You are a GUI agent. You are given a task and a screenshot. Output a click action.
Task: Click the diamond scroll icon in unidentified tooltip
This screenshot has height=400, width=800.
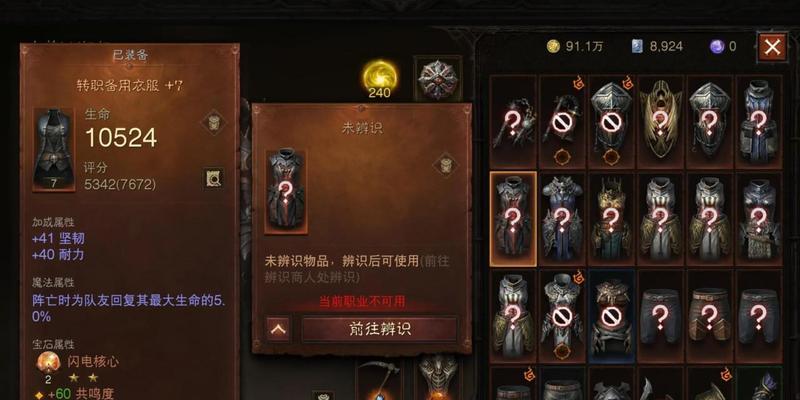[x=443, y=164]
